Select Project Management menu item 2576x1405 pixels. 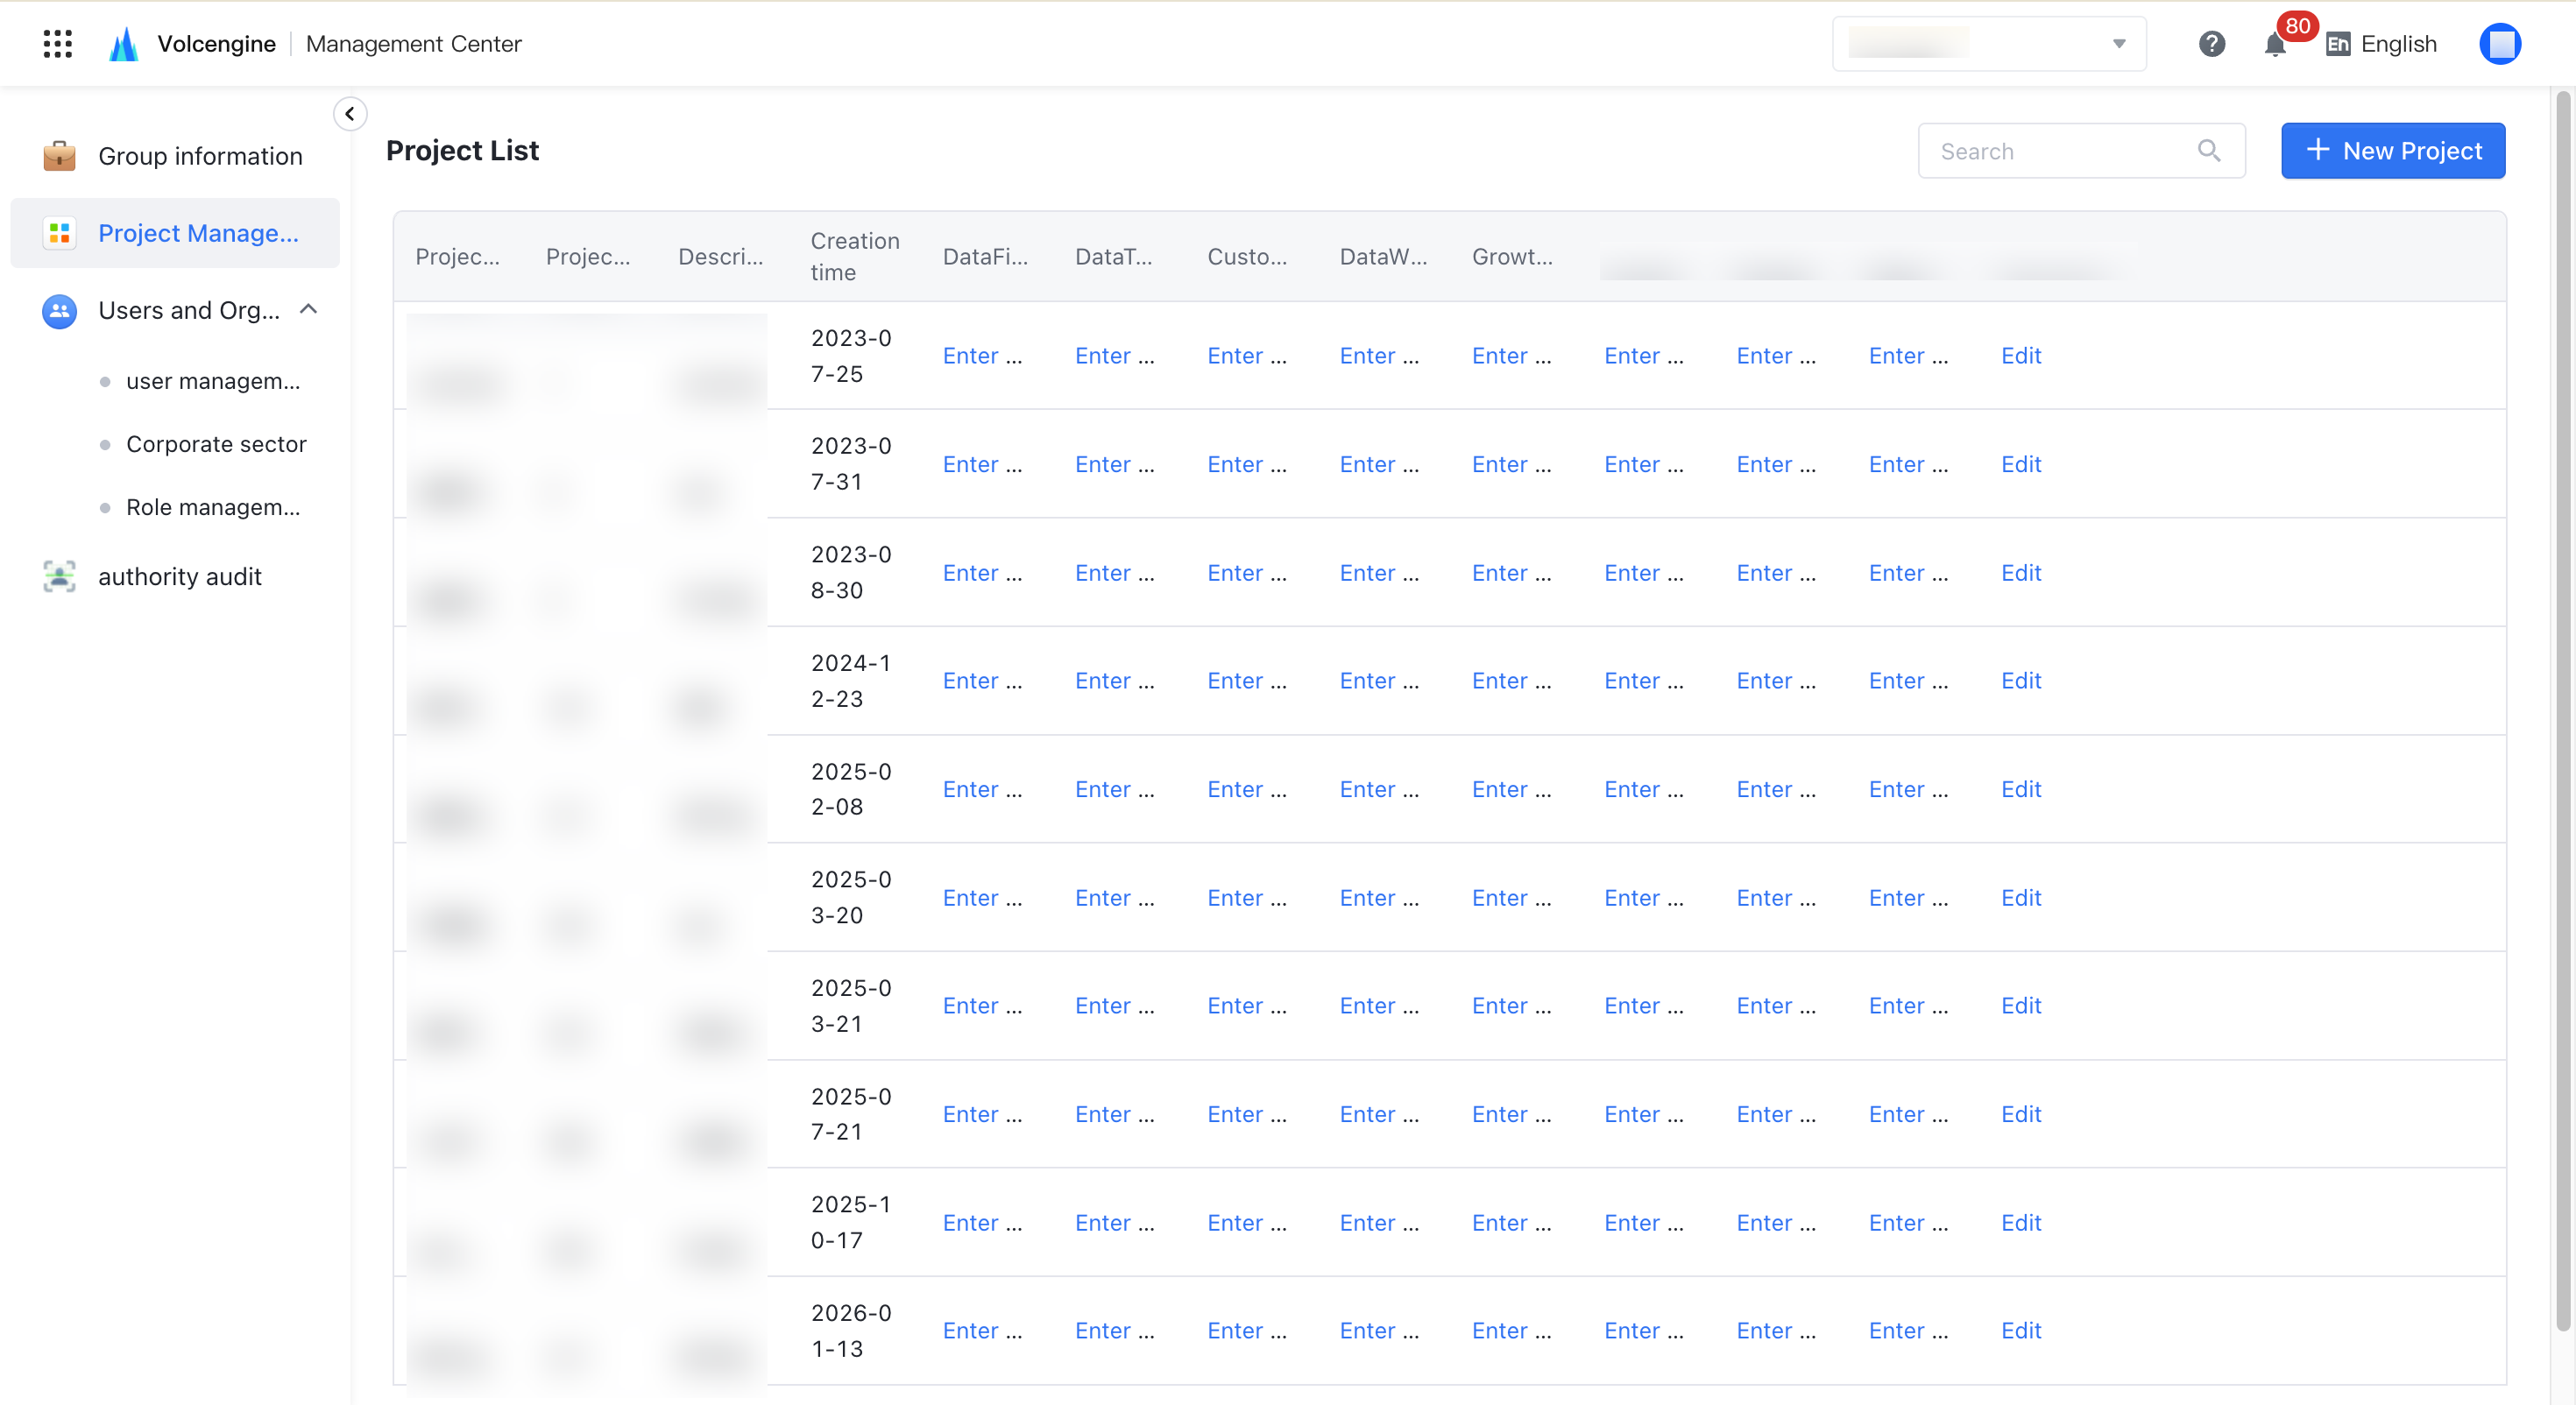[175, 233]
